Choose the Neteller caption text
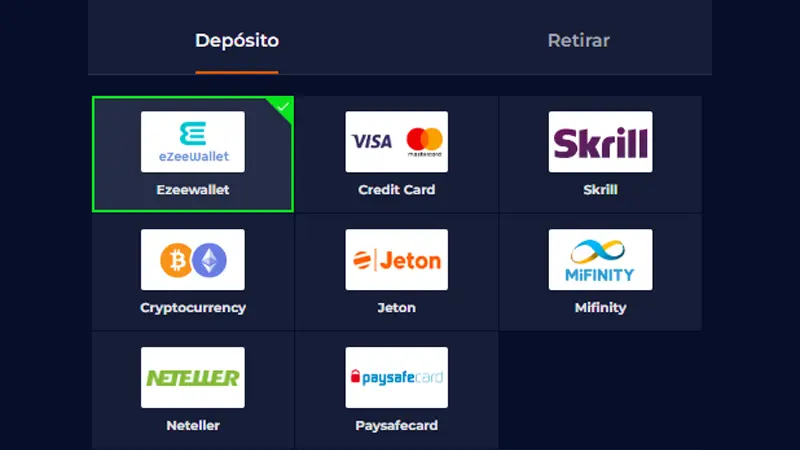 (193, 426)
